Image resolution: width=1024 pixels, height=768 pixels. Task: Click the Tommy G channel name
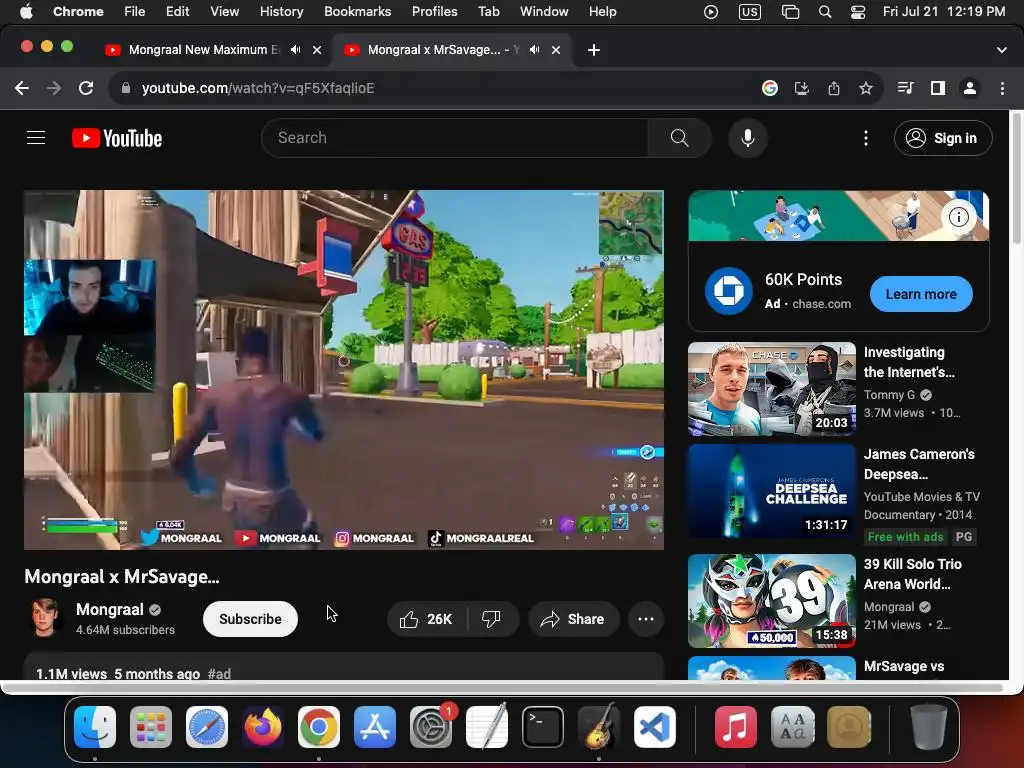point(889,394)
